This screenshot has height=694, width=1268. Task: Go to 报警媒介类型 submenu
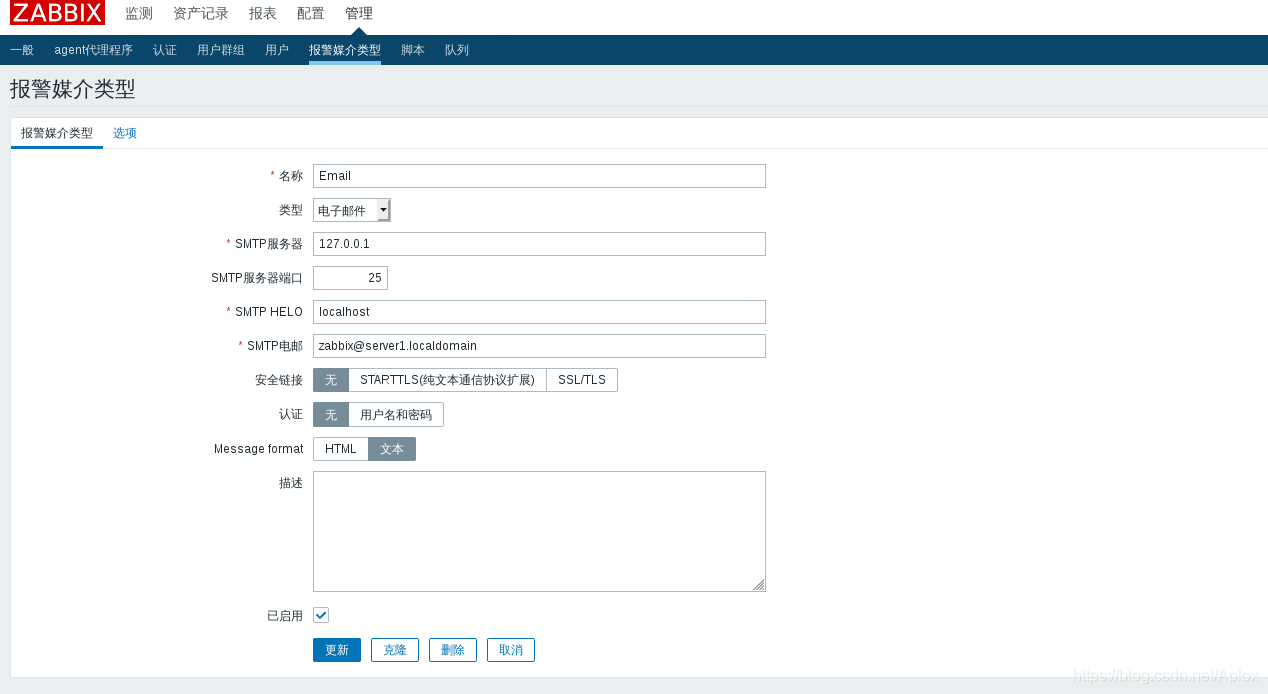[x=345, y=50]
